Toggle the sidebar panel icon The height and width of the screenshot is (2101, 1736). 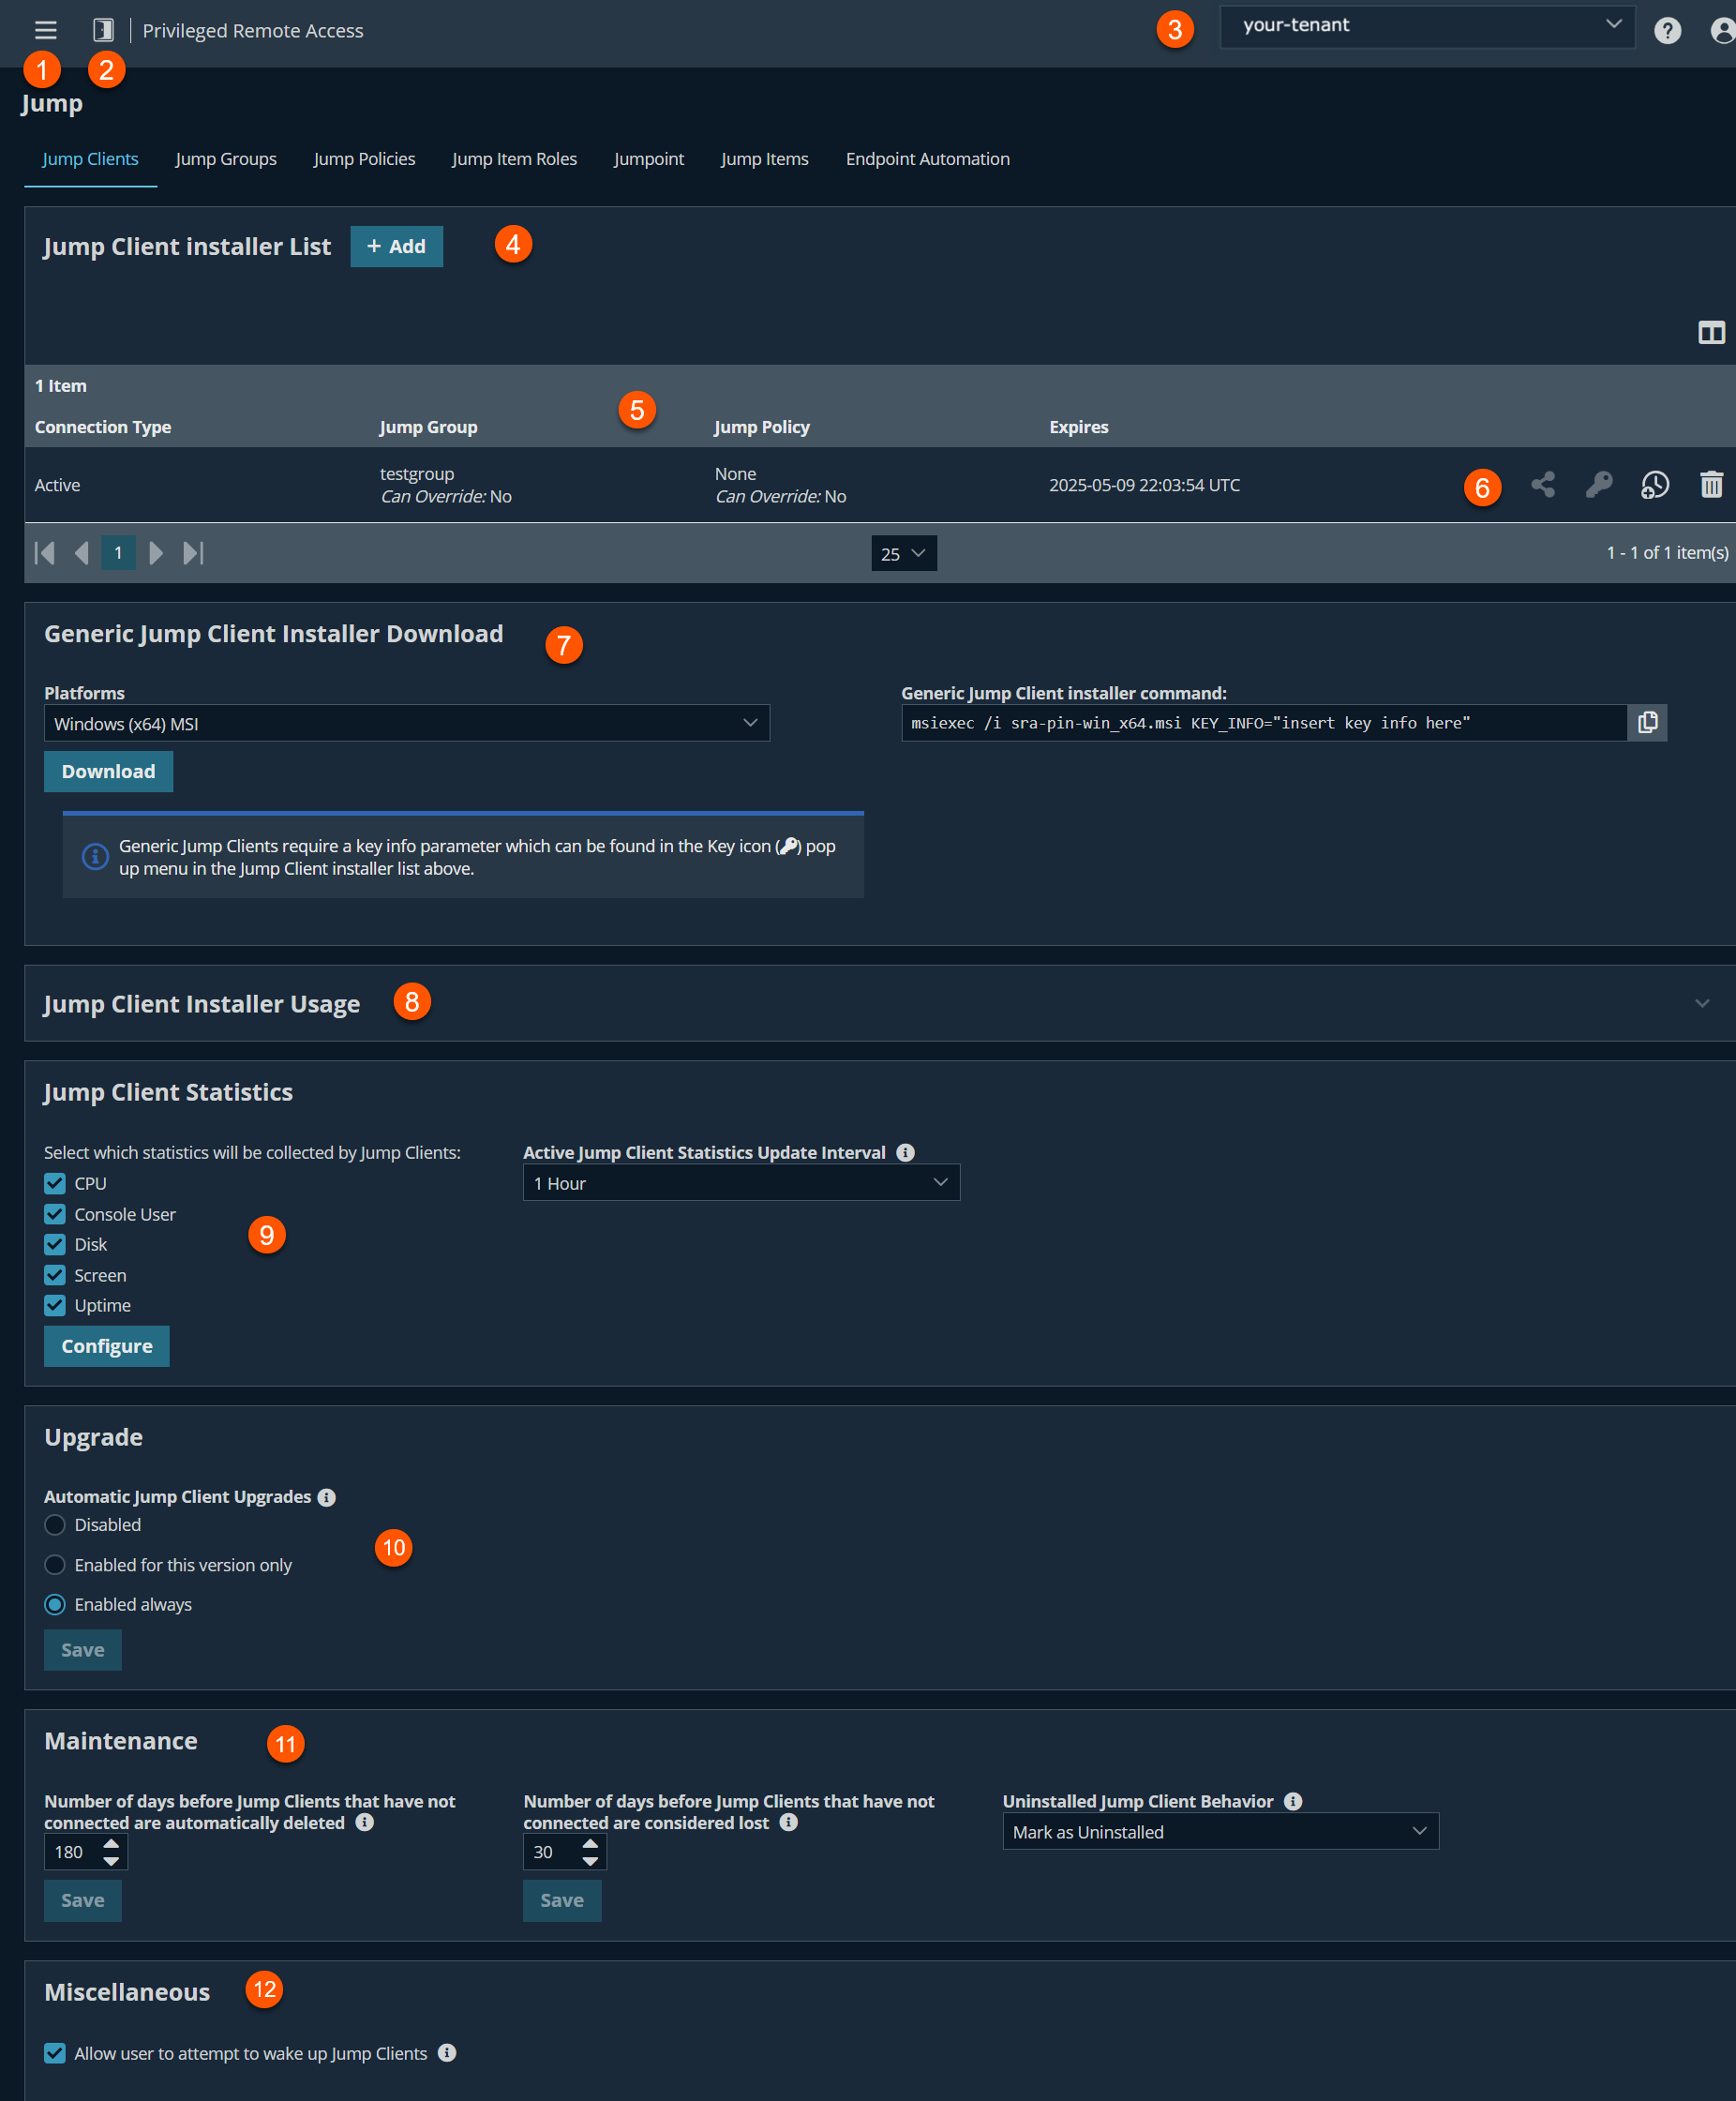[103, 30]
